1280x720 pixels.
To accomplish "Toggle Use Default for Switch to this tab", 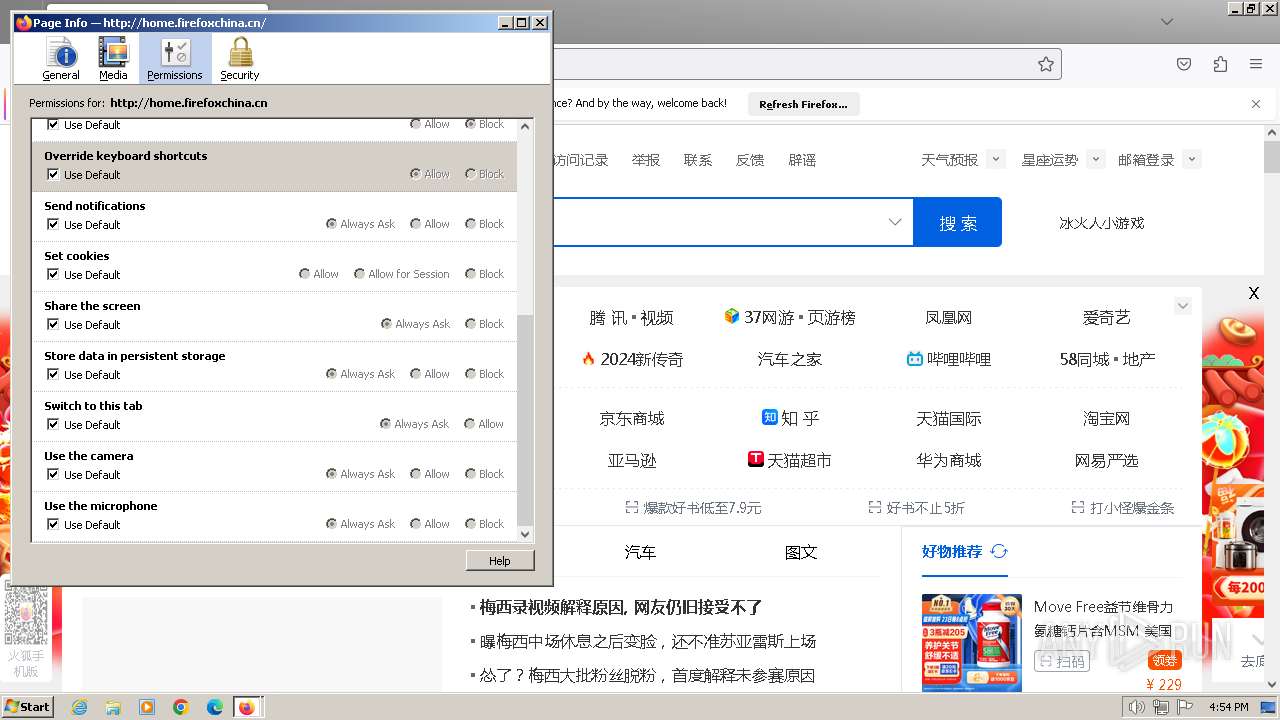I will (x=53, y=424).
